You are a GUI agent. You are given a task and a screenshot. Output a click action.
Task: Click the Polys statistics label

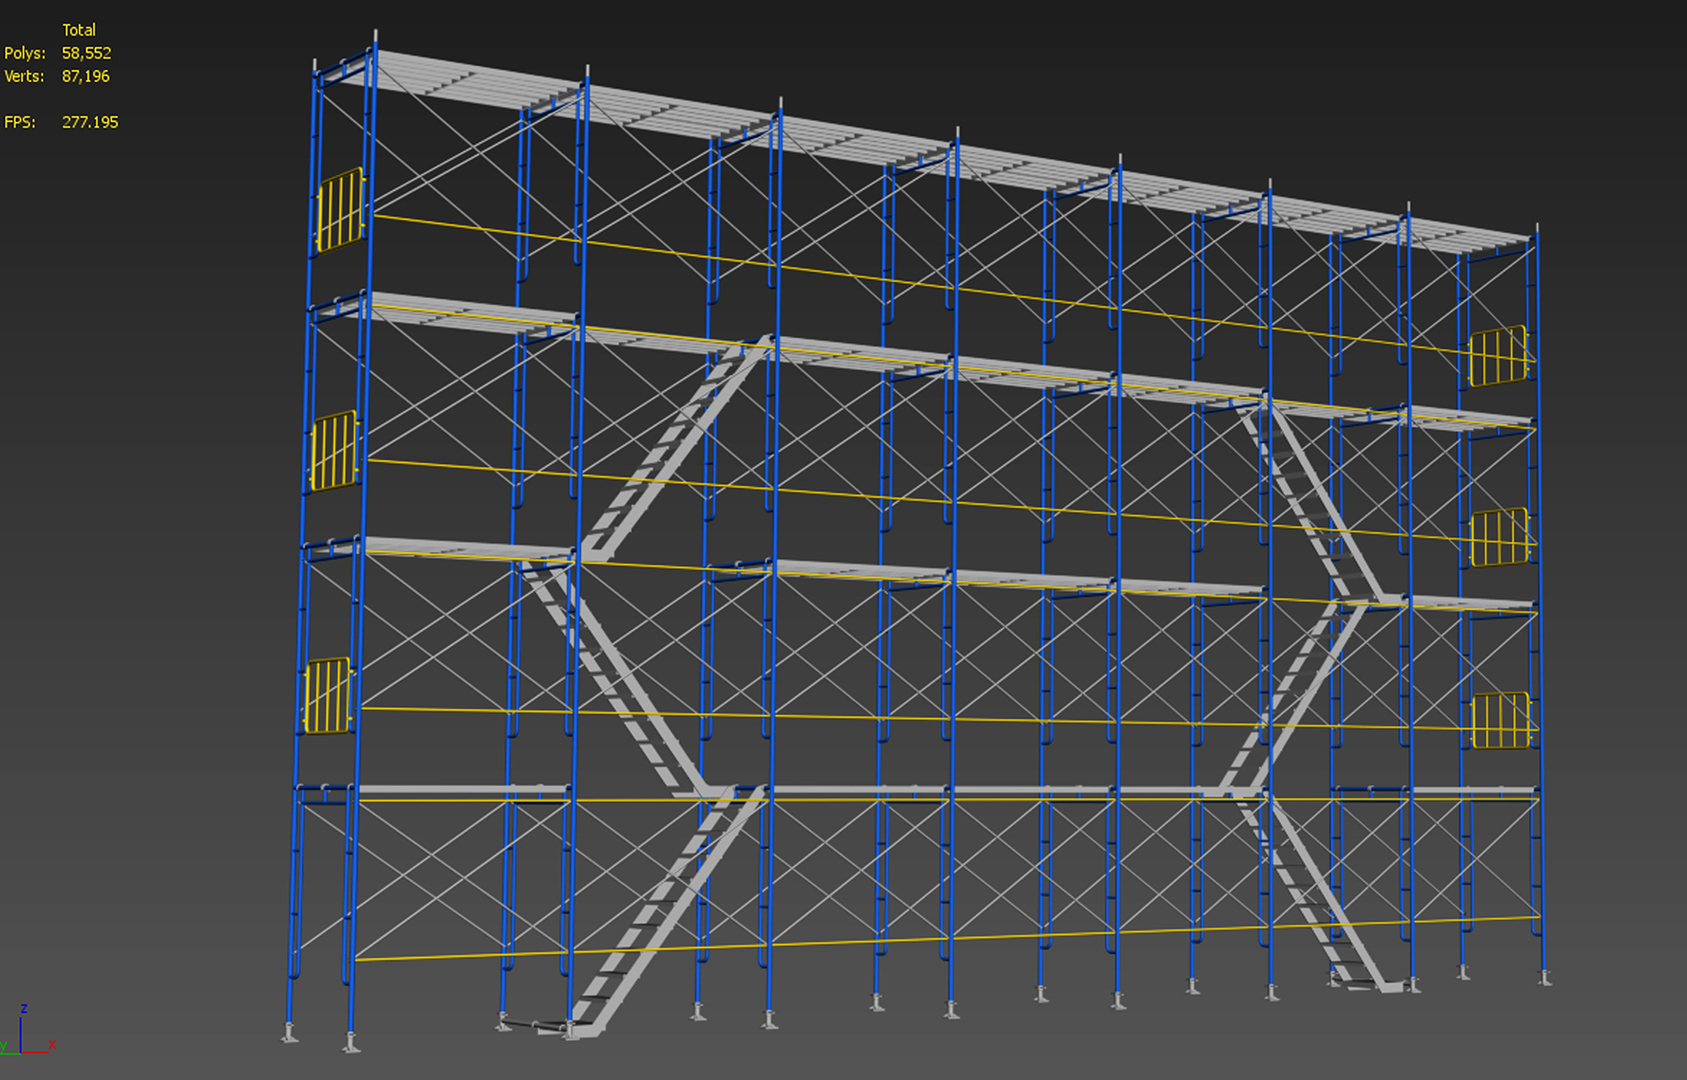tap(24, 53)
